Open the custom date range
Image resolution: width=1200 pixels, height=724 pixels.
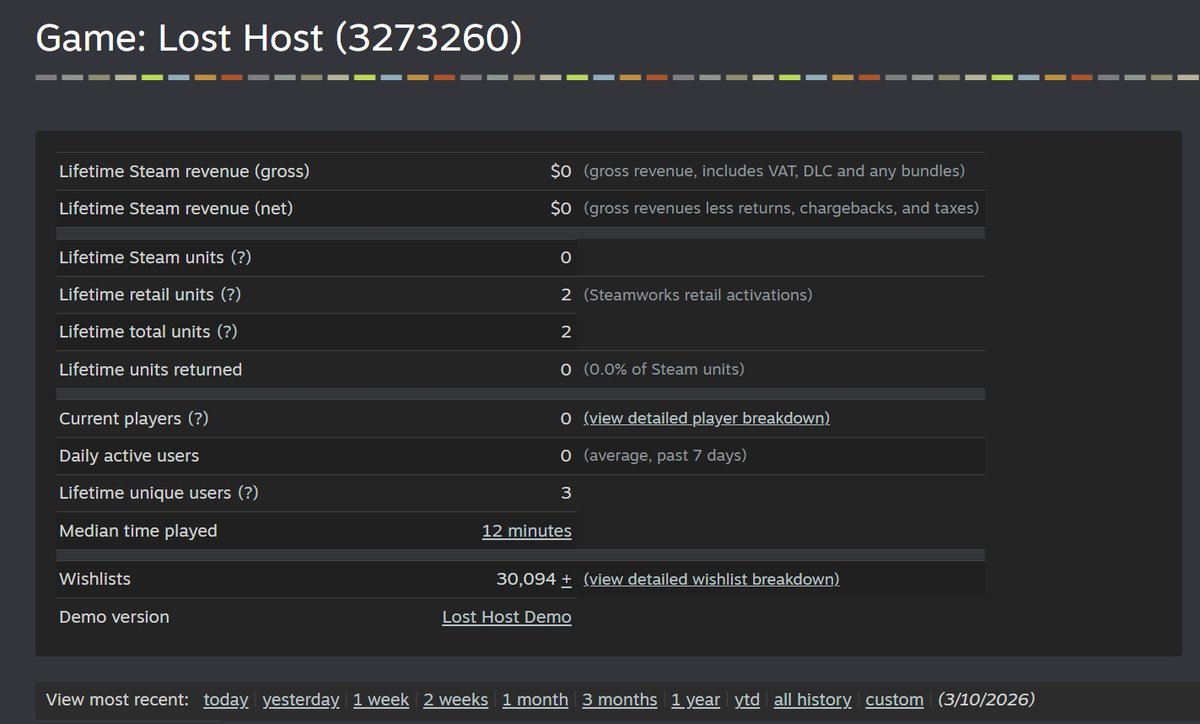point(895,700)
